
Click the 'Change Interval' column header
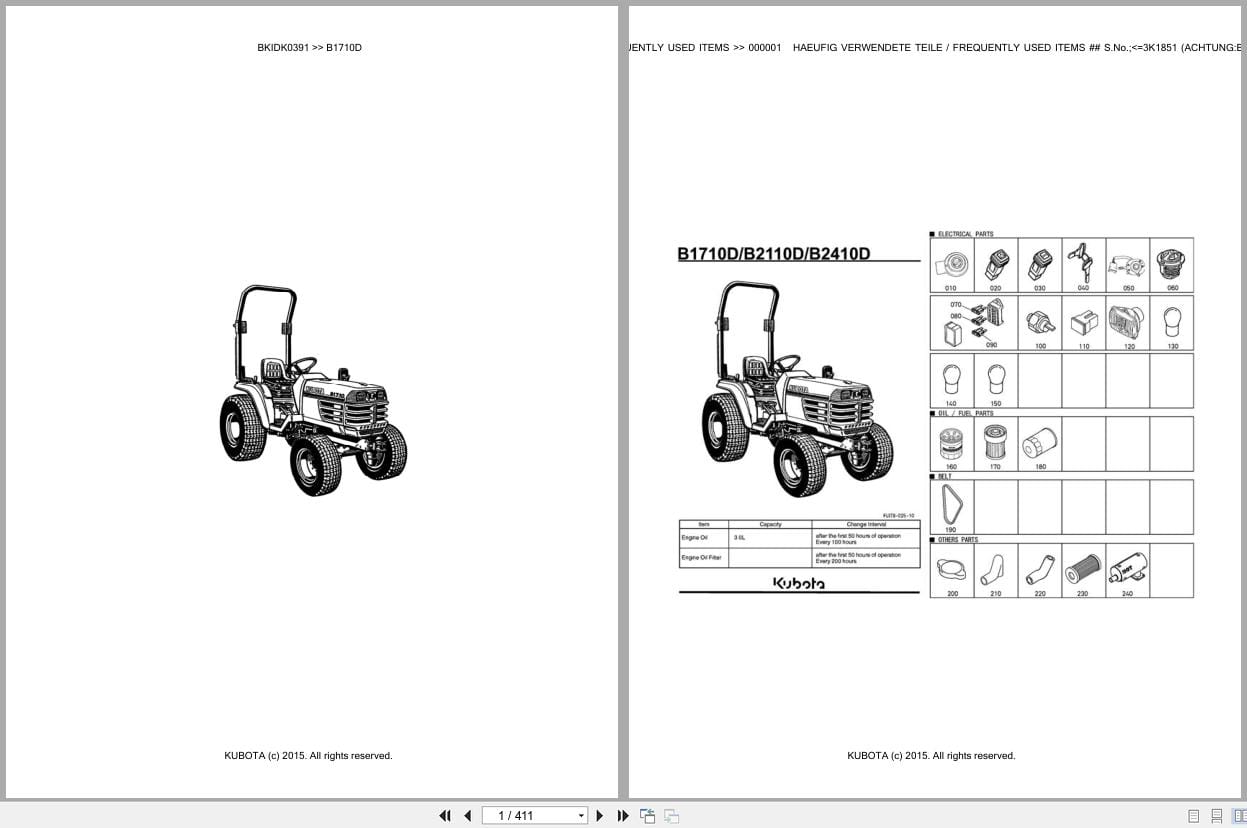click(865, 524)
